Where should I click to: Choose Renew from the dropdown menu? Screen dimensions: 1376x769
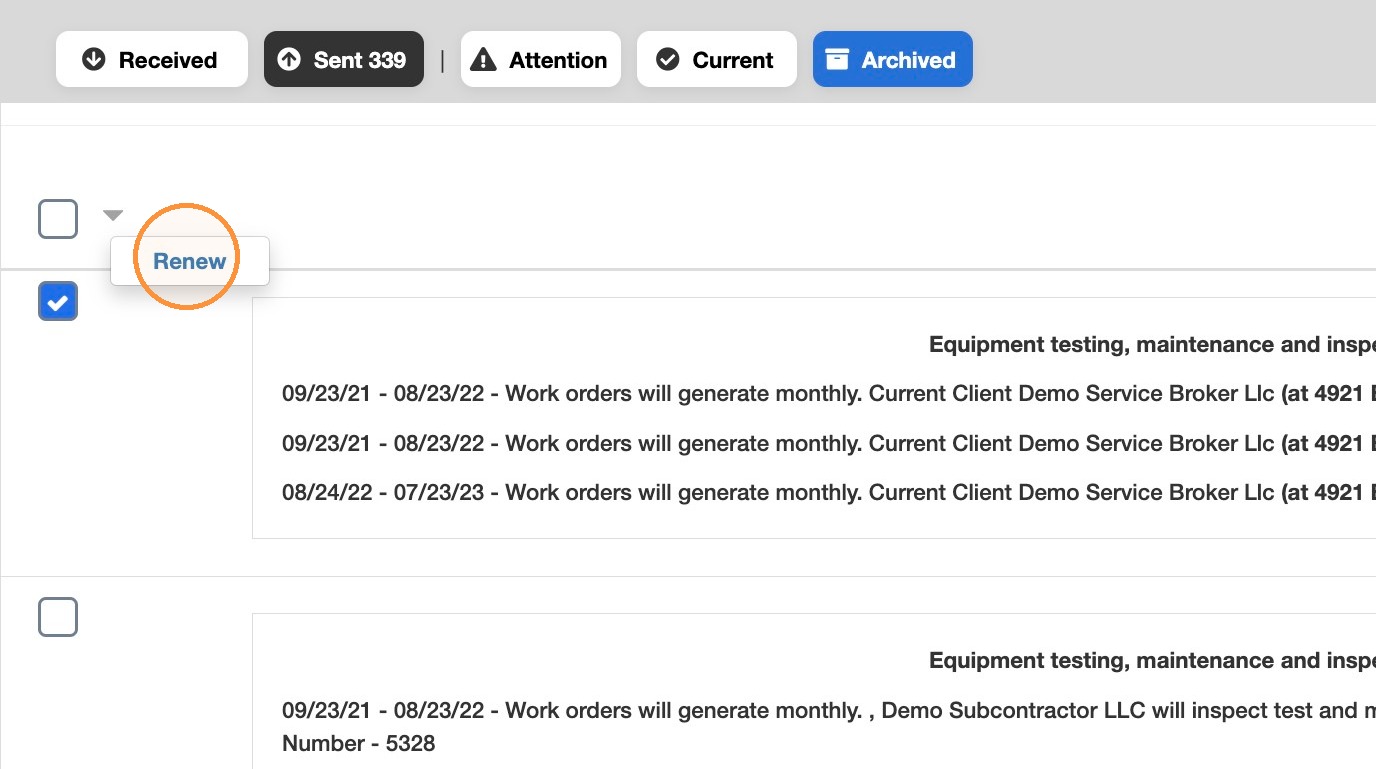(190, 261)
